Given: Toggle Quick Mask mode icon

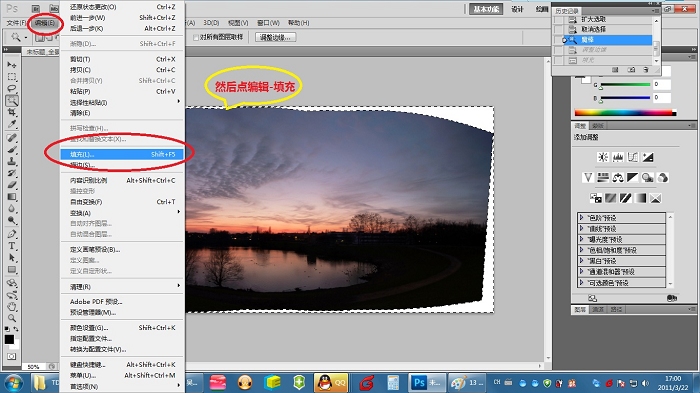Looking at the screenshot, I should click(11, 356).
